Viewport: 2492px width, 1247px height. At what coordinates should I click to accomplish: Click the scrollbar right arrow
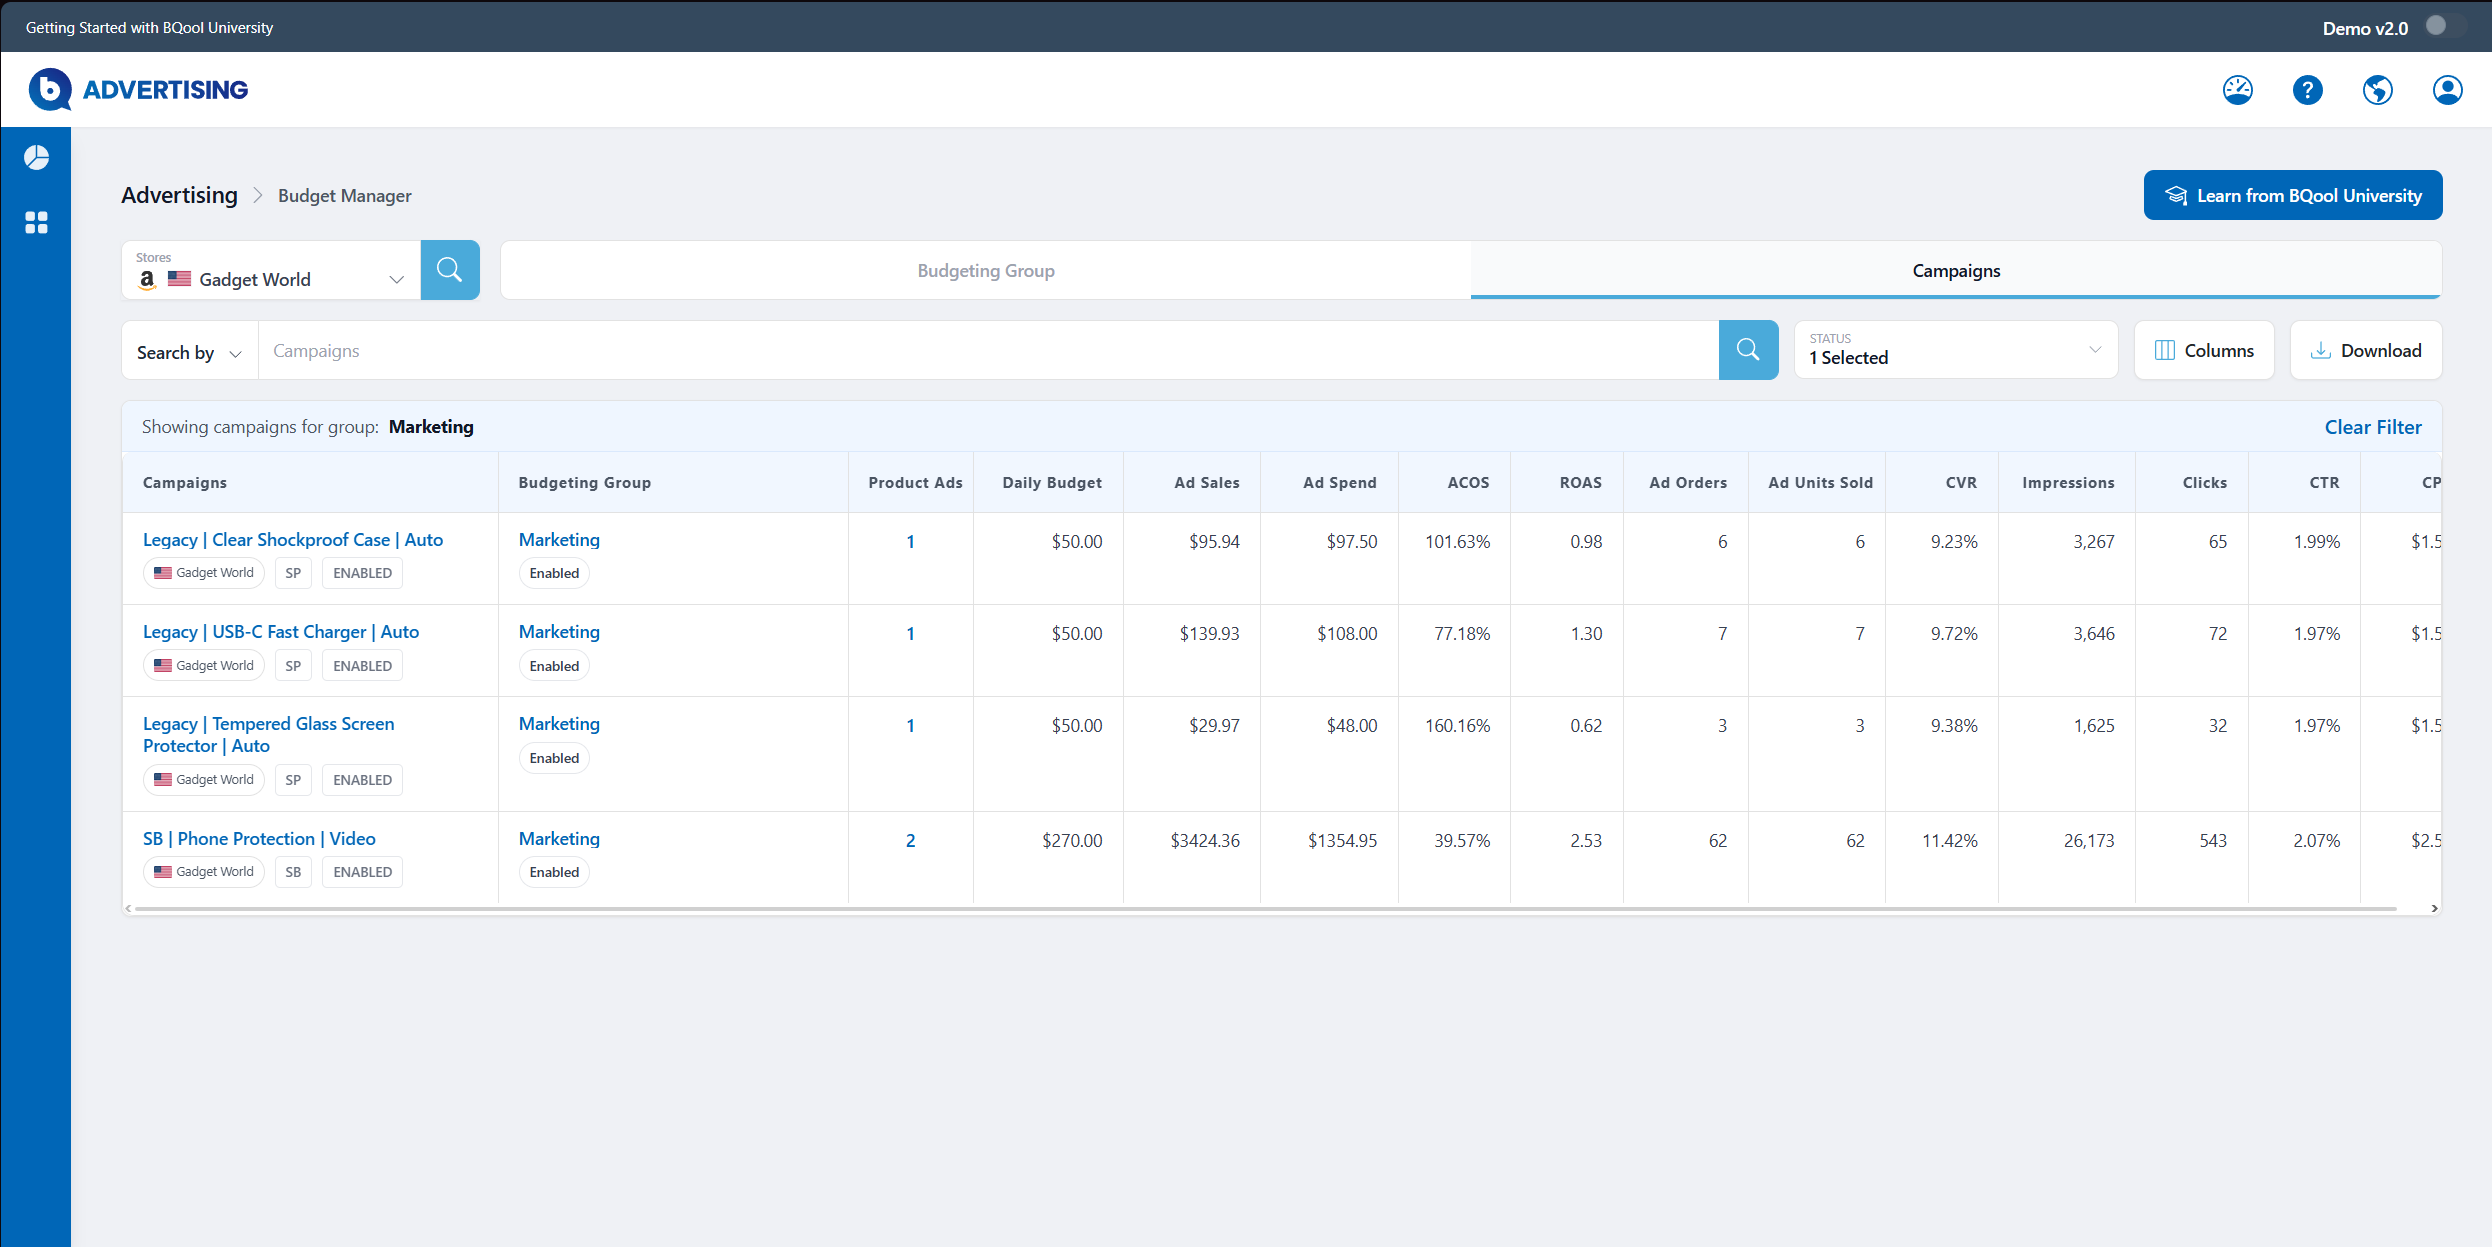2434,909
